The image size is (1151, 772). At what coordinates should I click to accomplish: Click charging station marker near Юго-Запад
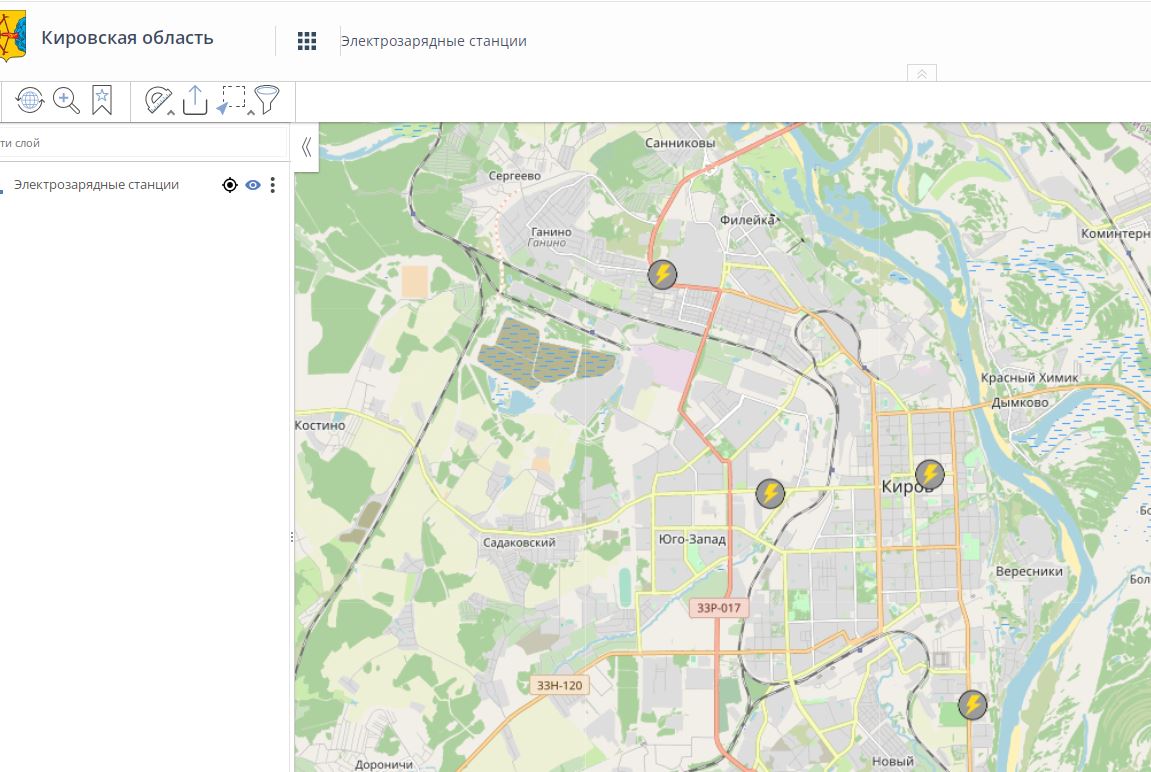click(770, 493)
